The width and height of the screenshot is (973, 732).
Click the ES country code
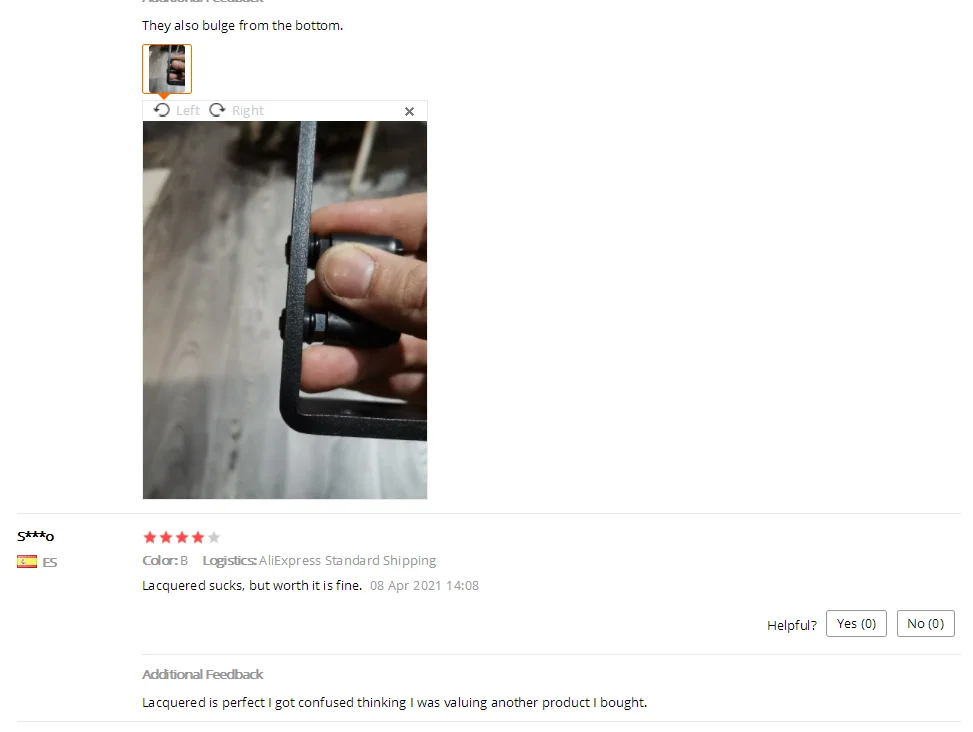(50, 563)
